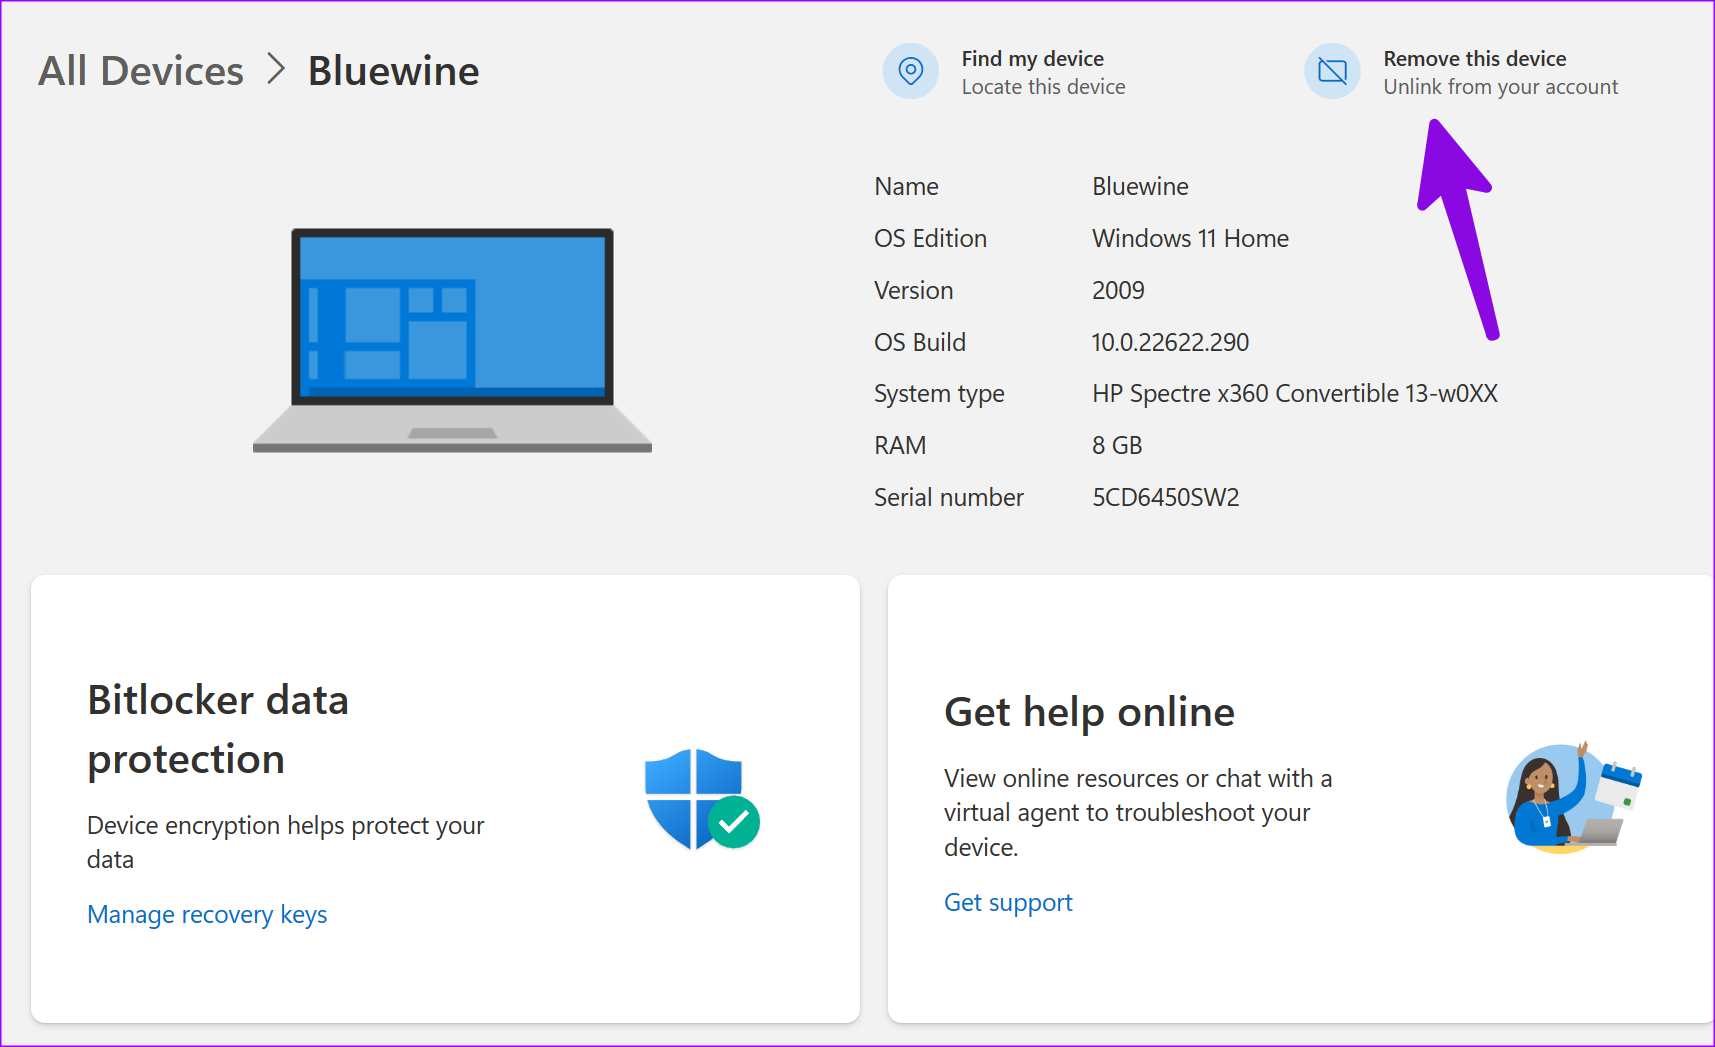Click the unlink icon in the top right
Viewport: 1715px width, 1047px height.
click(x=1332, y=71)
